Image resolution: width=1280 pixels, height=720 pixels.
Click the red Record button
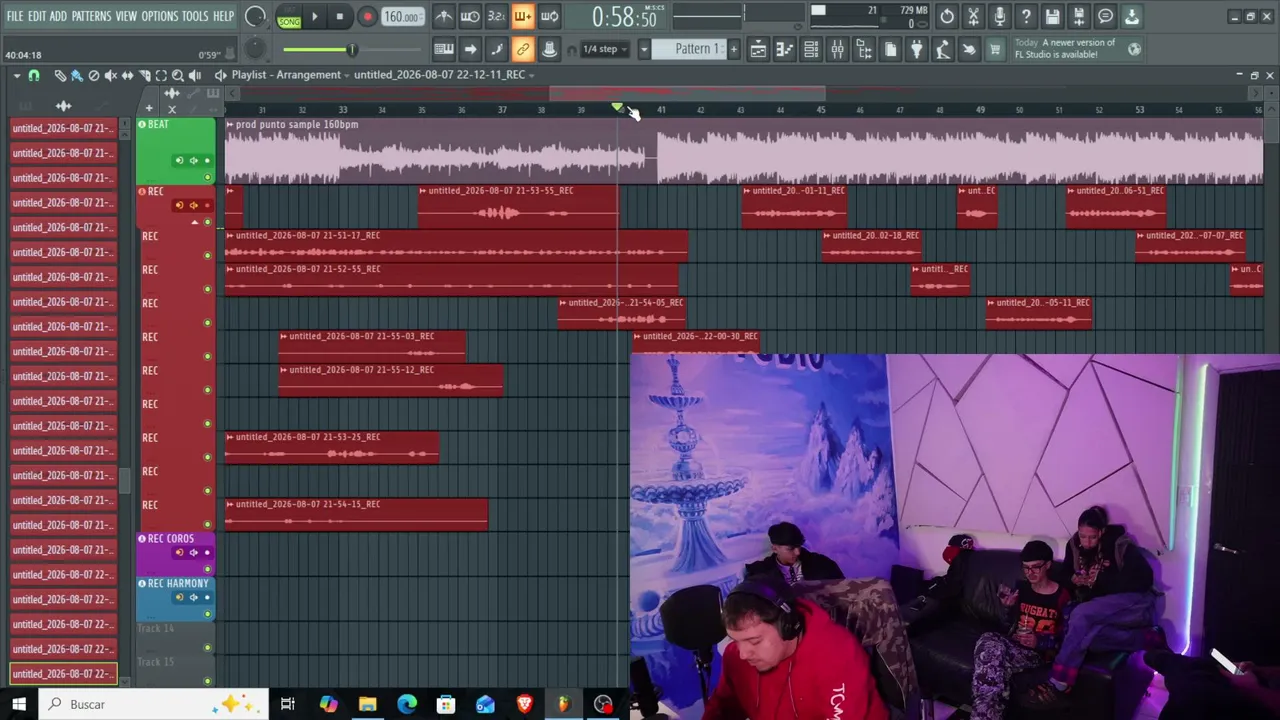pos(367,17)
